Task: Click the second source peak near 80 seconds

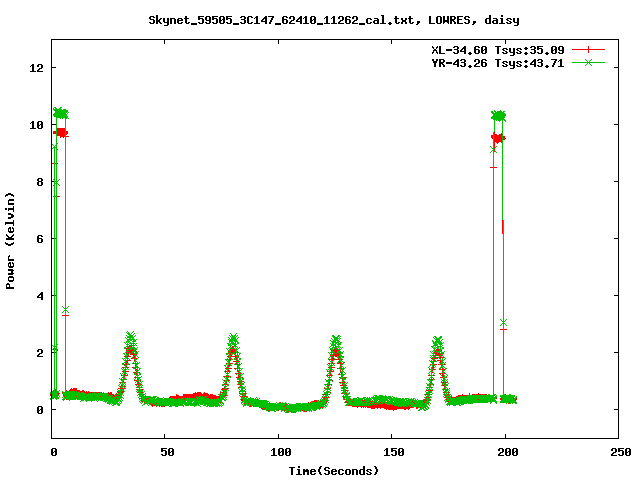Action: point(233,369)
